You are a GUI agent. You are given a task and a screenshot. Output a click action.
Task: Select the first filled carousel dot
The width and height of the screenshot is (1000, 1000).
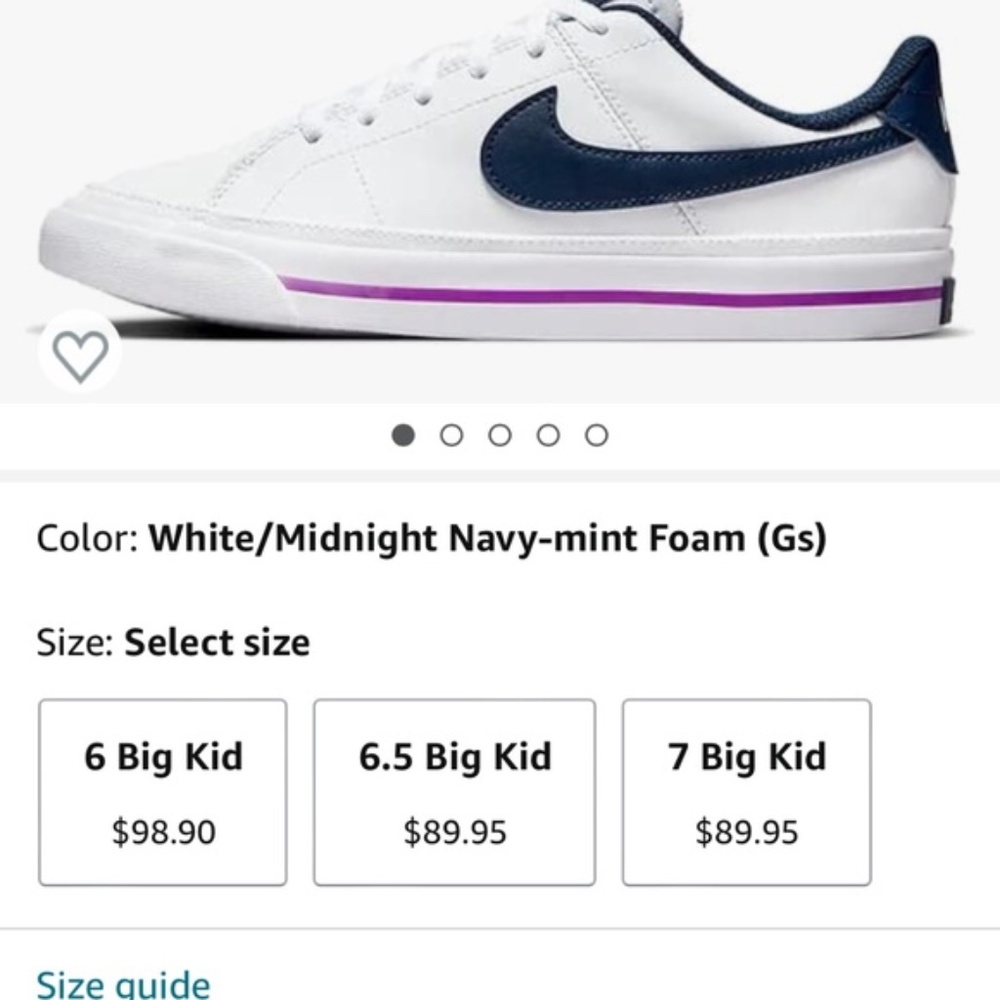404,434
